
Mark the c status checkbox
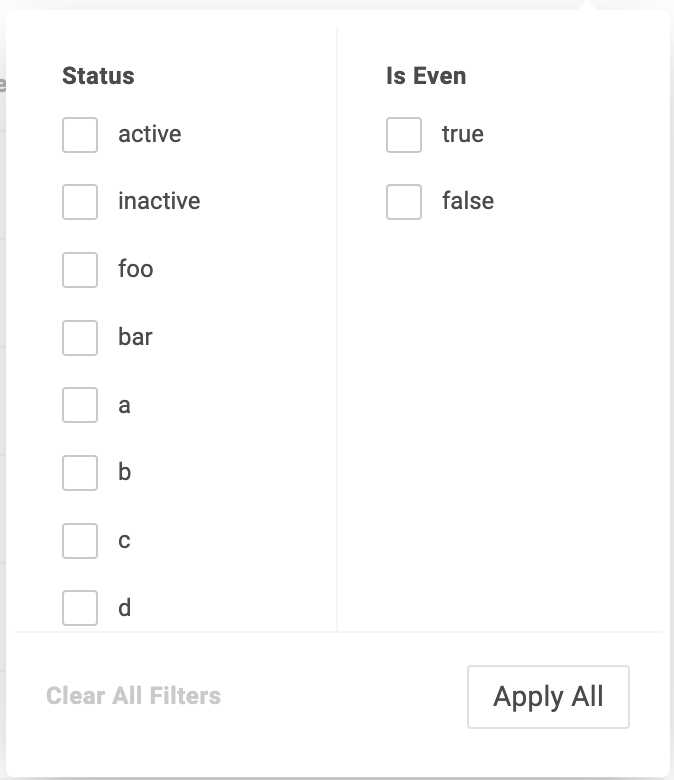coord(80,541)
